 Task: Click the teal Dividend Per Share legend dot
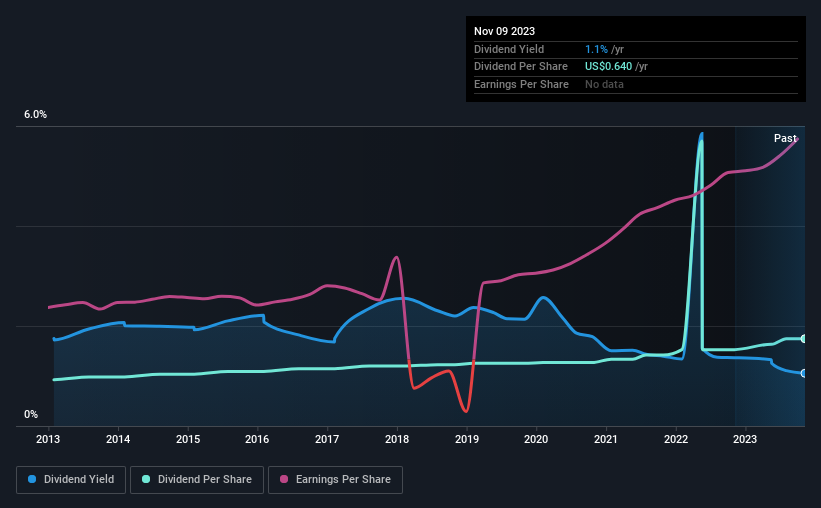tap(146, 479)
